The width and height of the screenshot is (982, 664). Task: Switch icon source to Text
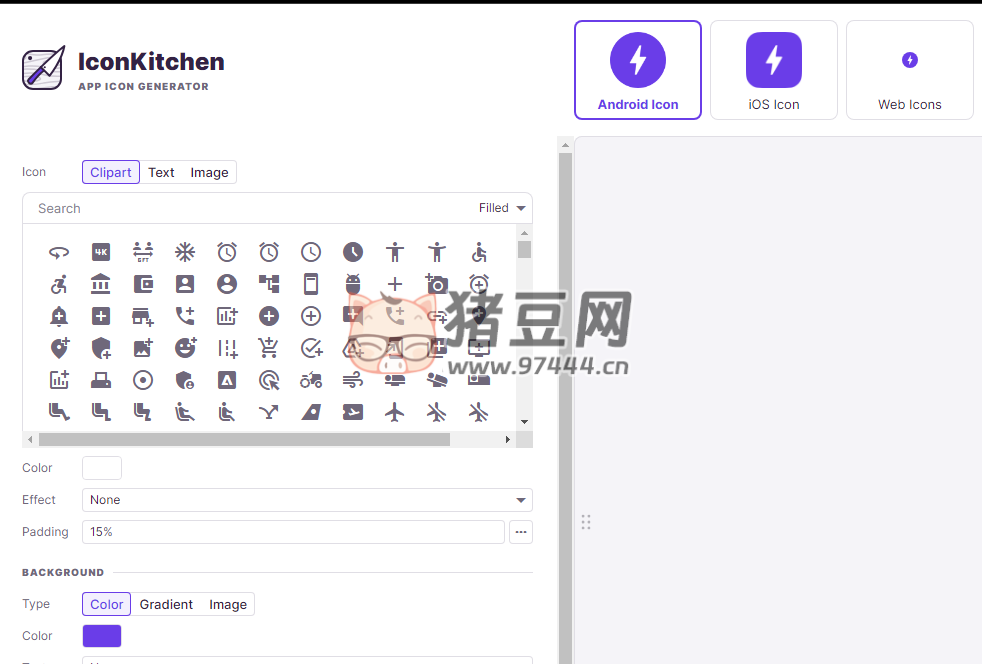click(x=161, y=172)
